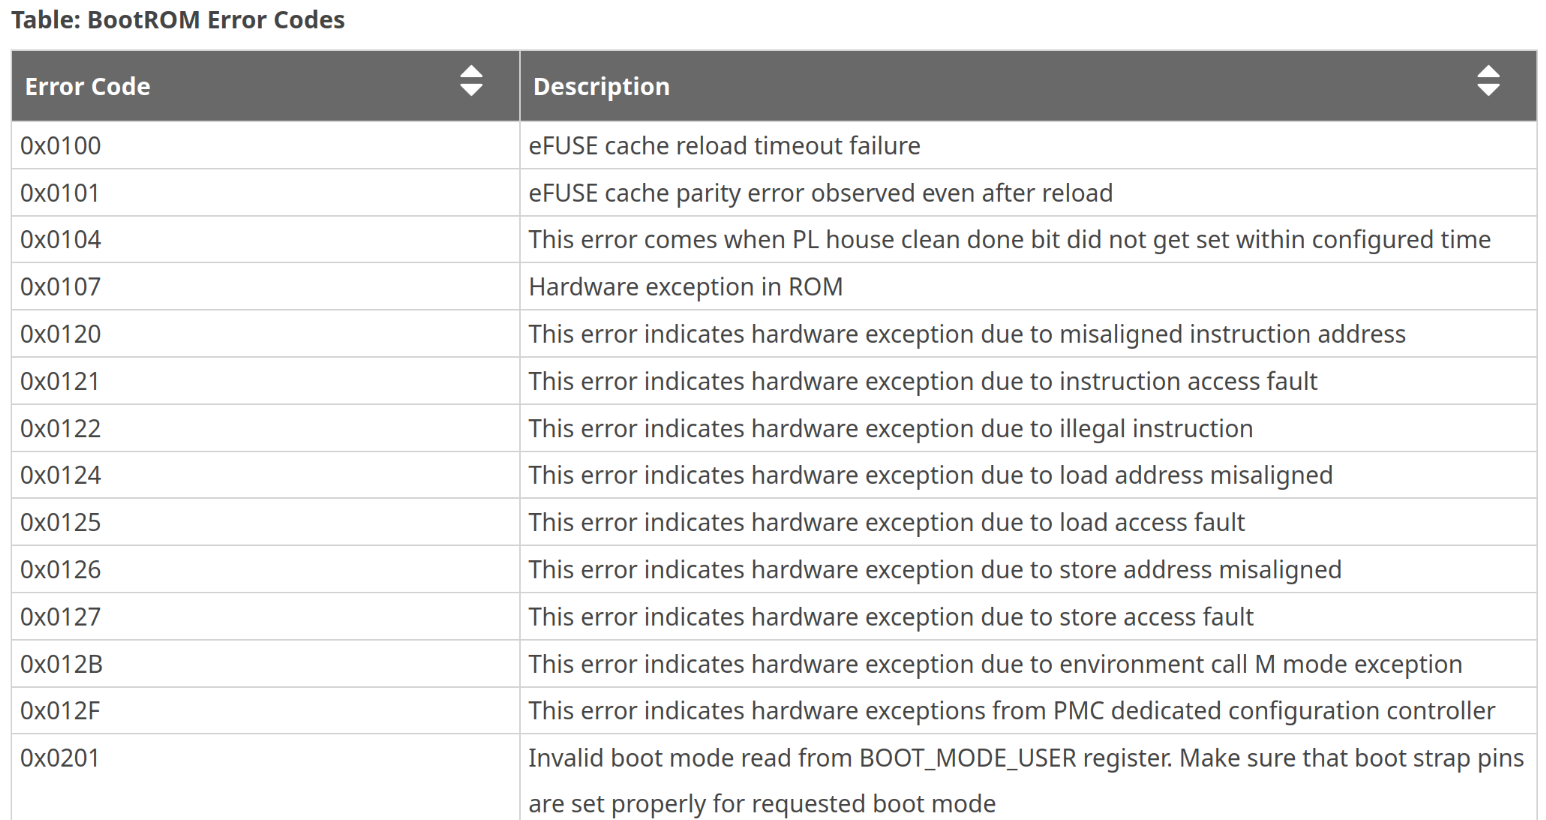Viewport: 1546px width, 820px height.
Task: Select the 0x0101 error code cell
Action: tap(61, 193)
